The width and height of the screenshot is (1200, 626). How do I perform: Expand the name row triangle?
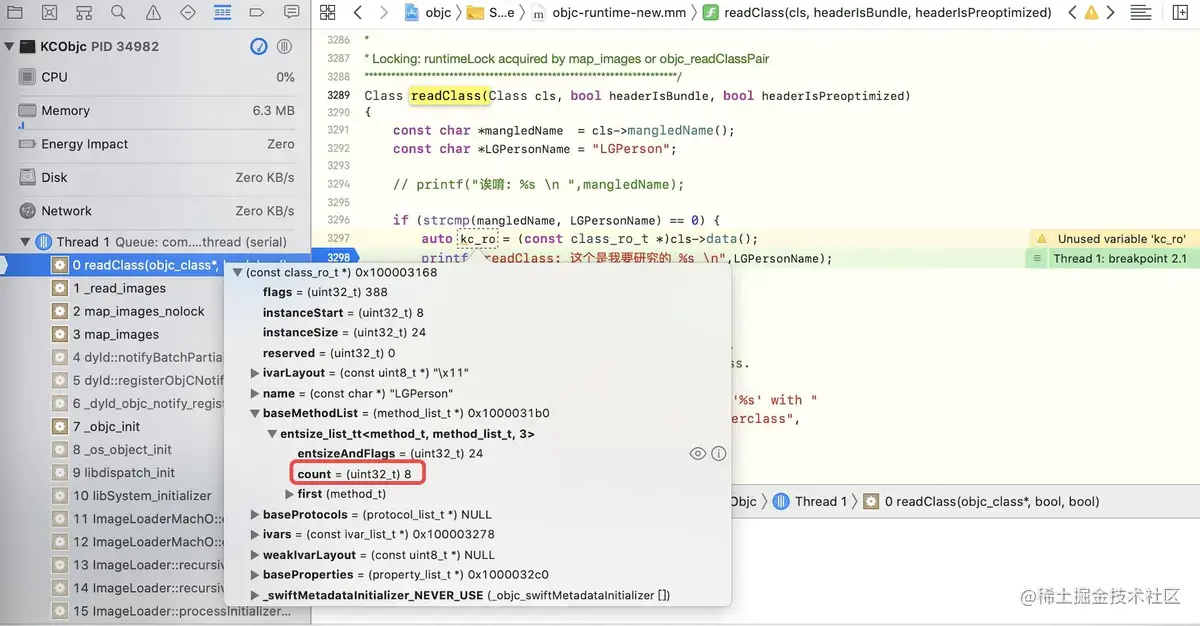pyautogui.click(x=255, y=393)
